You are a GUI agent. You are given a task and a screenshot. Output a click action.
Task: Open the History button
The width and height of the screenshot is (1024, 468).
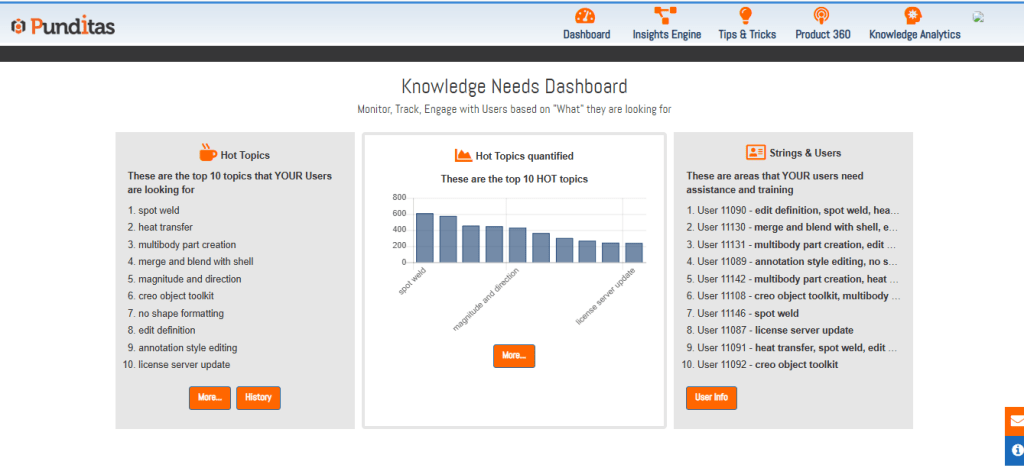pyautogui.click(x=258, y=397)
